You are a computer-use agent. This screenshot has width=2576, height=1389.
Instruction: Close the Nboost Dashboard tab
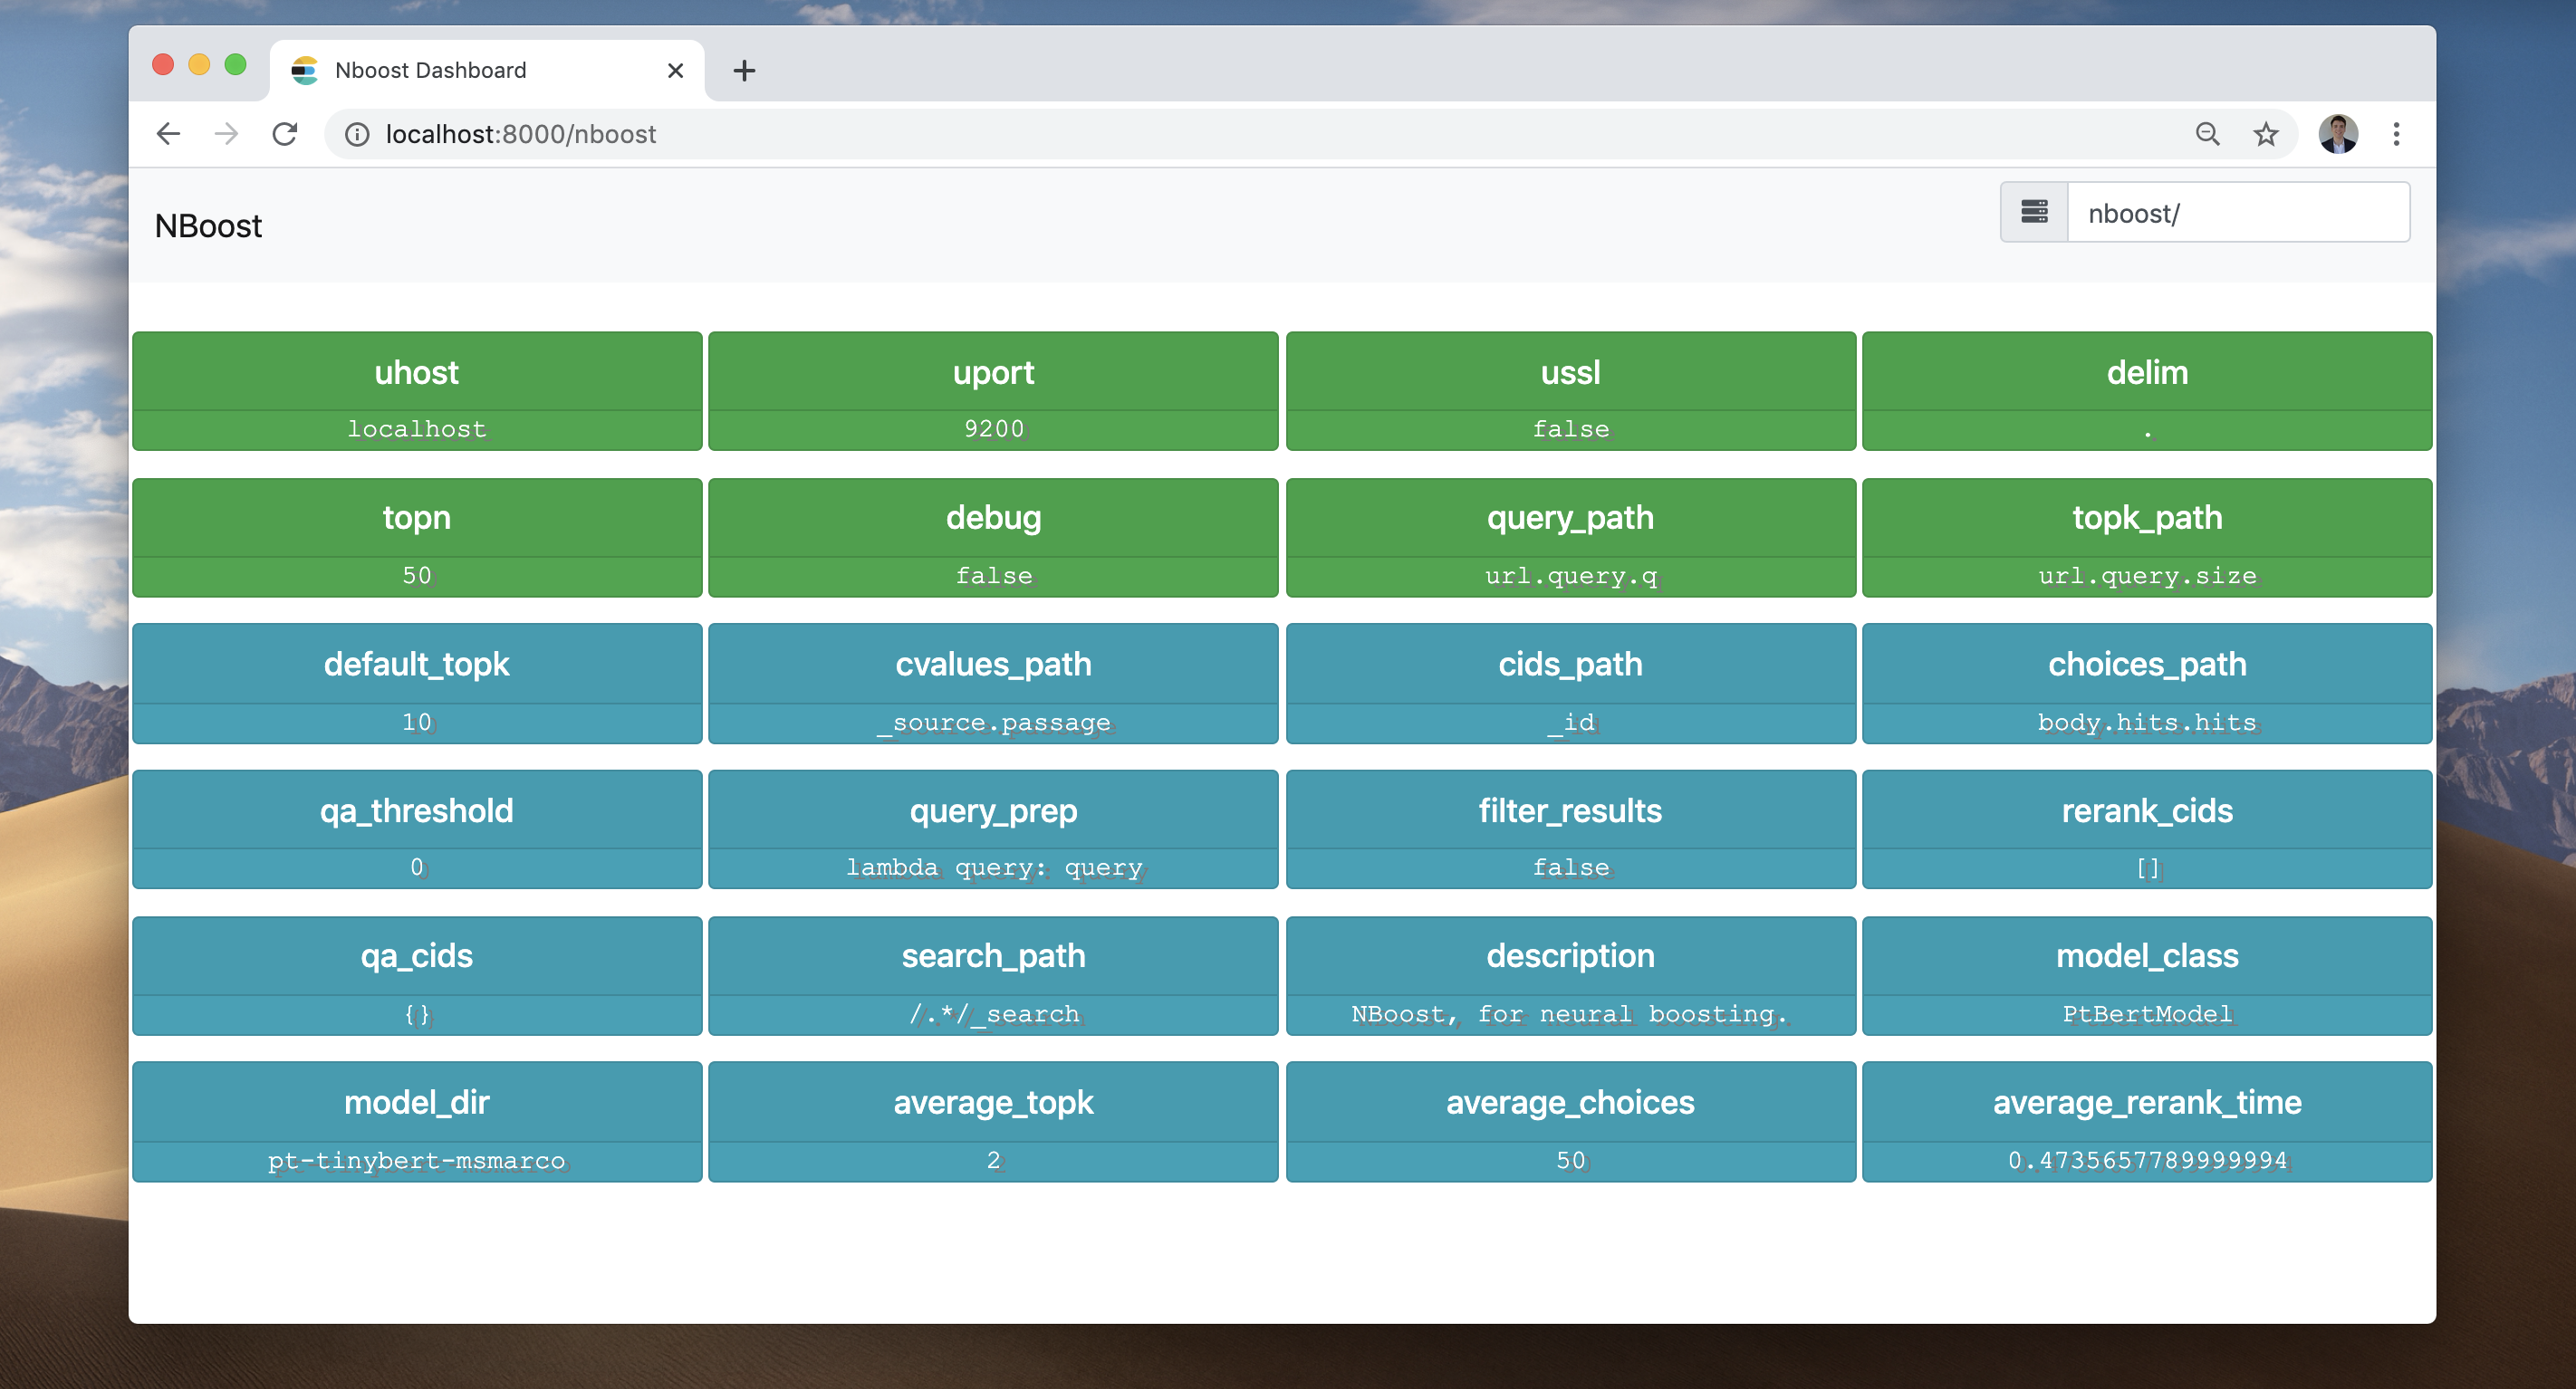pos(675,70)
